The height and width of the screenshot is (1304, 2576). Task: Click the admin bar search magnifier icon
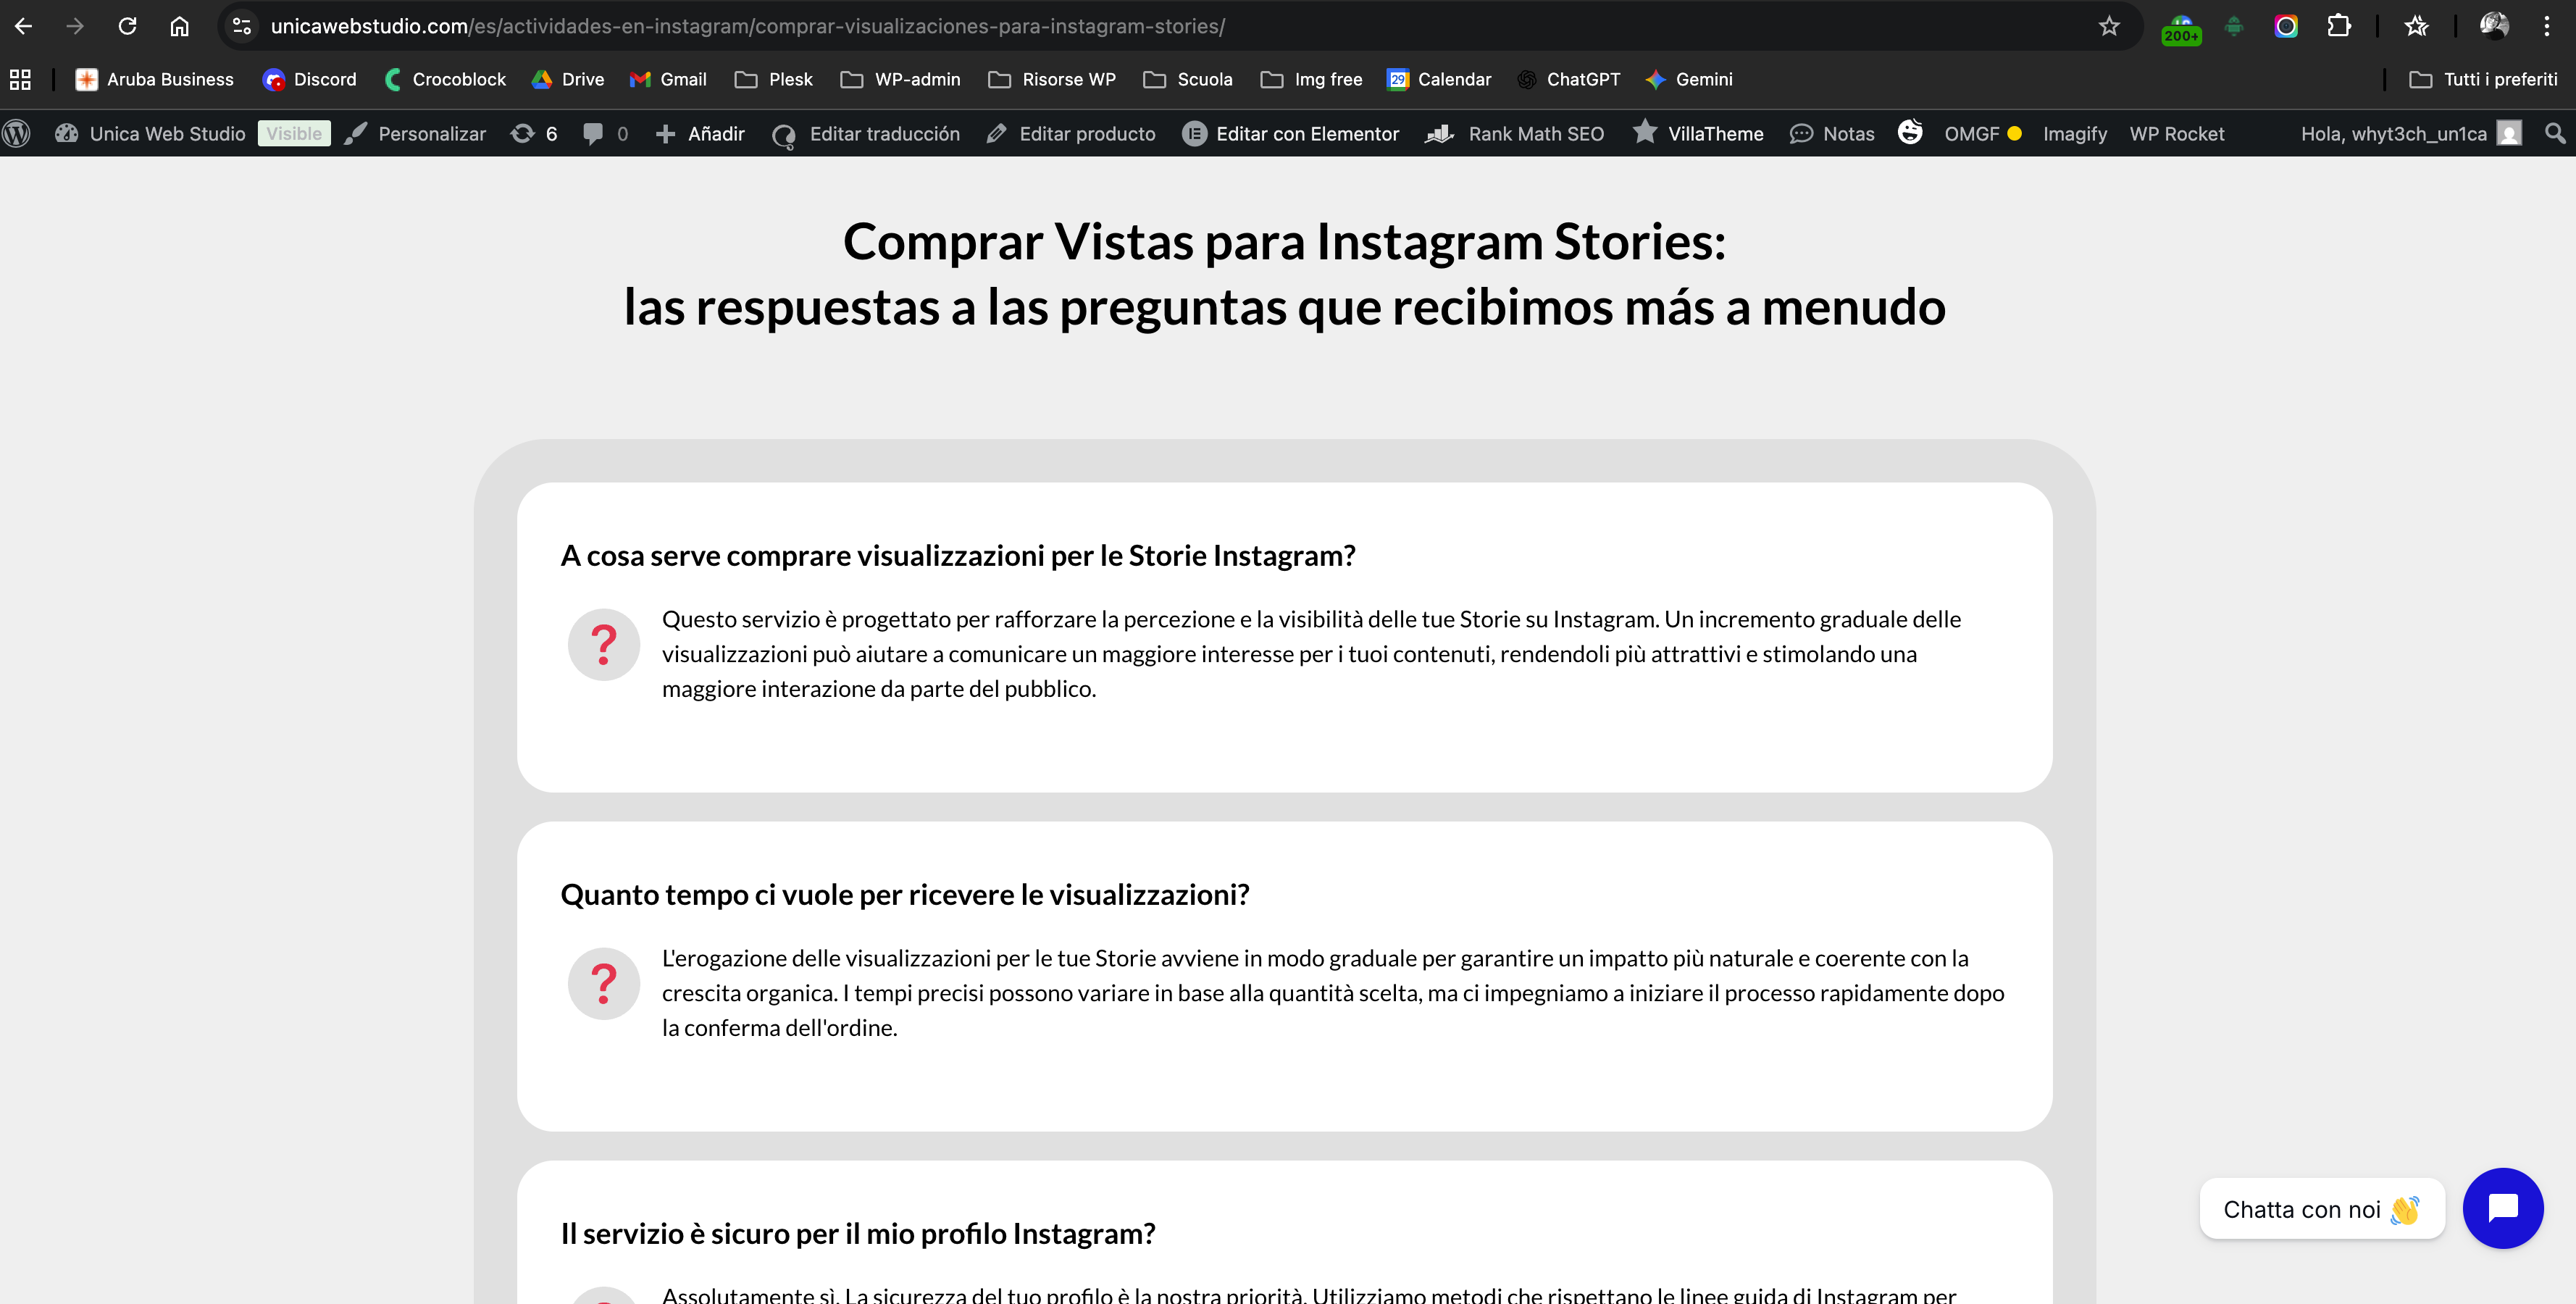[x=2554, y=133]
